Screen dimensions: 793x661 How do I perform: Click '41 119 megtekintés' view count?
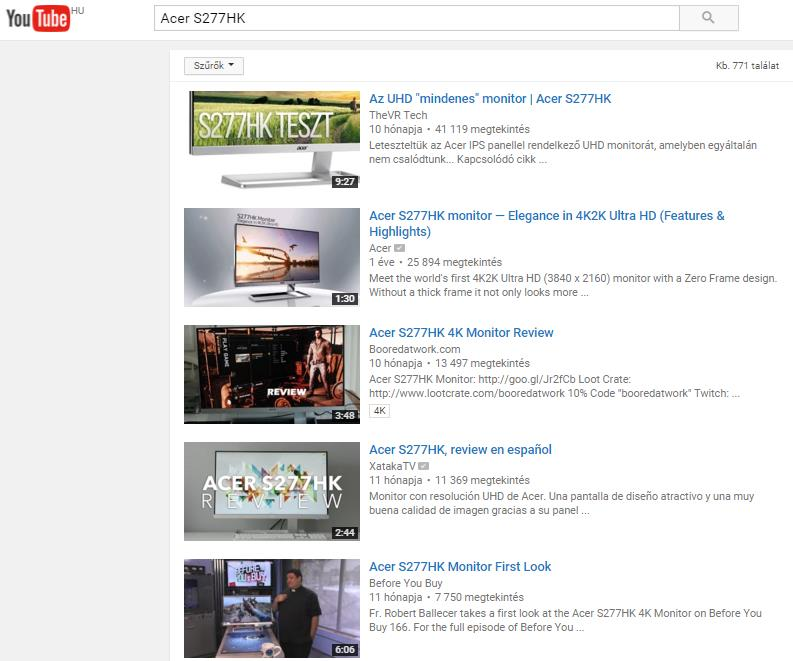tap(482, 129)
